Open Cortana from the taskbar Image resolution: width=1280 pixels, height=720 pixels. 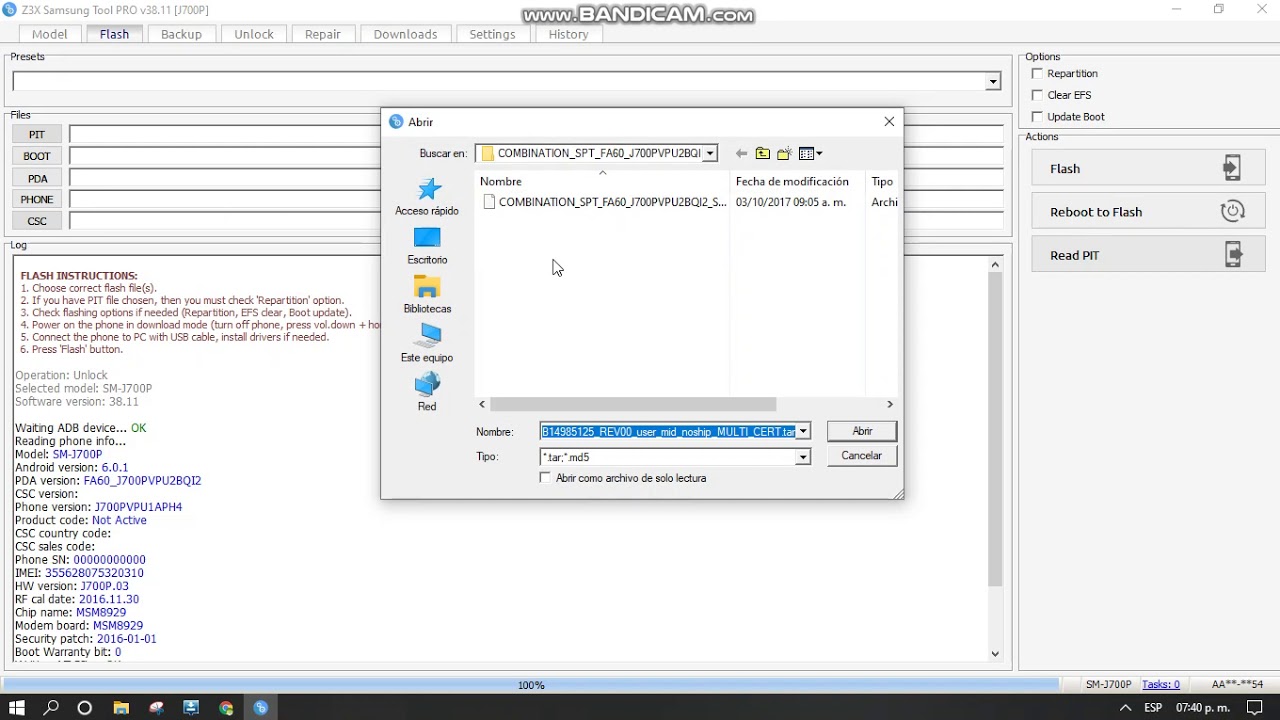click(85, 708)
